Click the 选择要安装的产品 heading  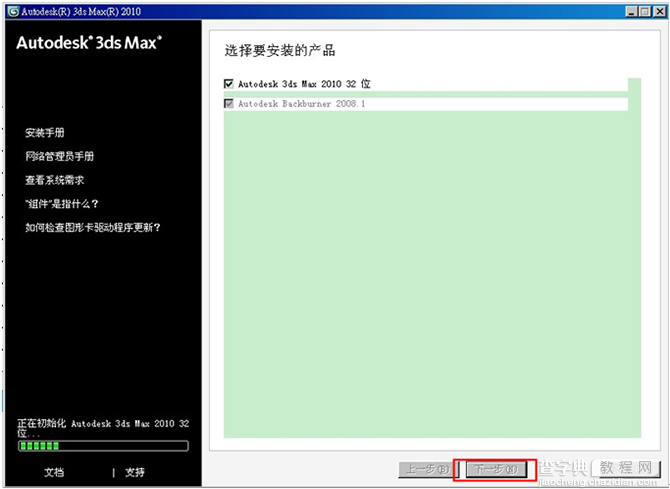[x=280, y=50]
